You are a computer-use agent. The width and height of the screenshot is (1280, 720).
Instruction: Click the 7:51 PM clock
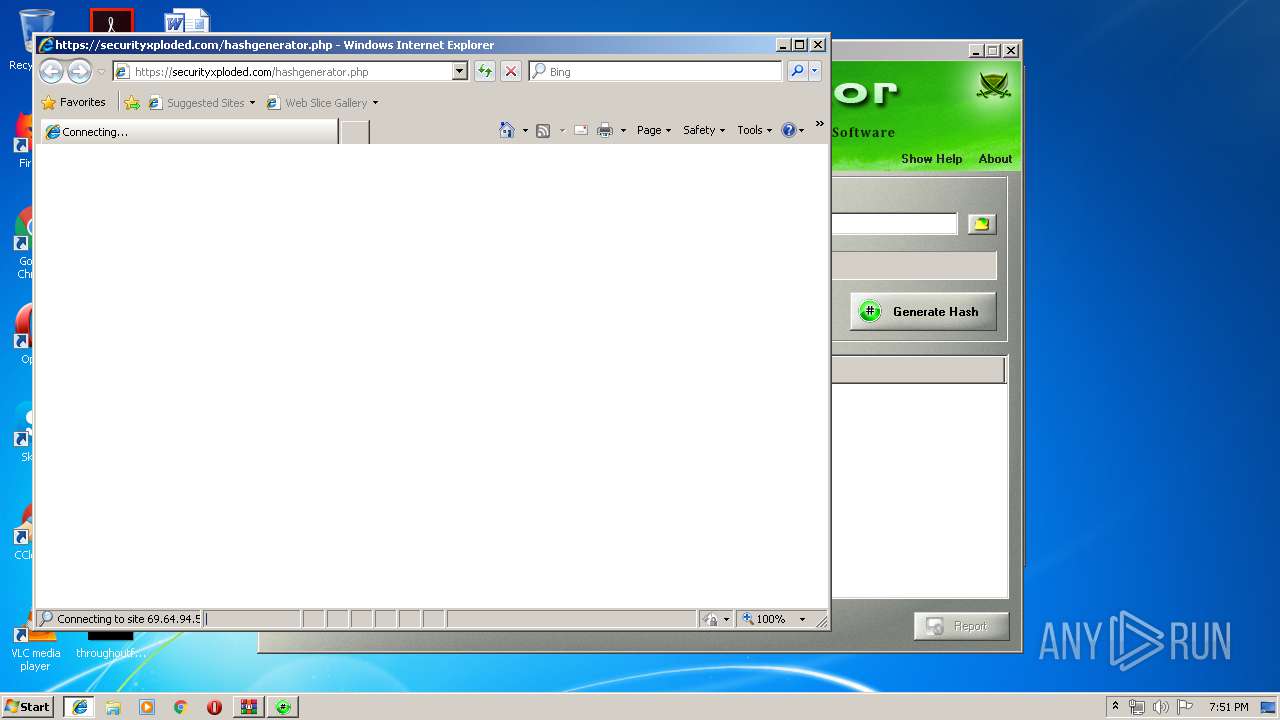click(x=1228, y=707)
